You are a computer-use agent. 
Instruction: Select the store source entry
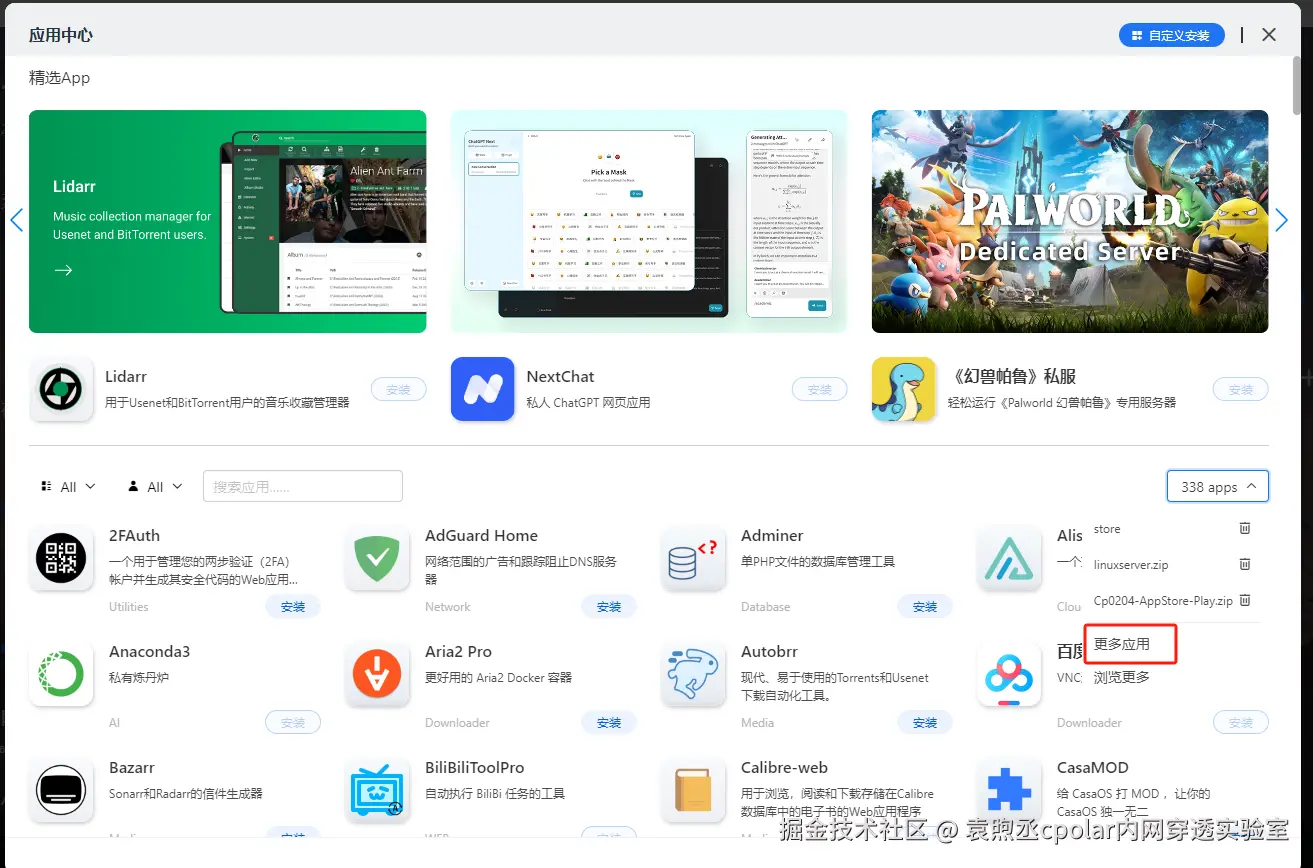coord(1107,529)
